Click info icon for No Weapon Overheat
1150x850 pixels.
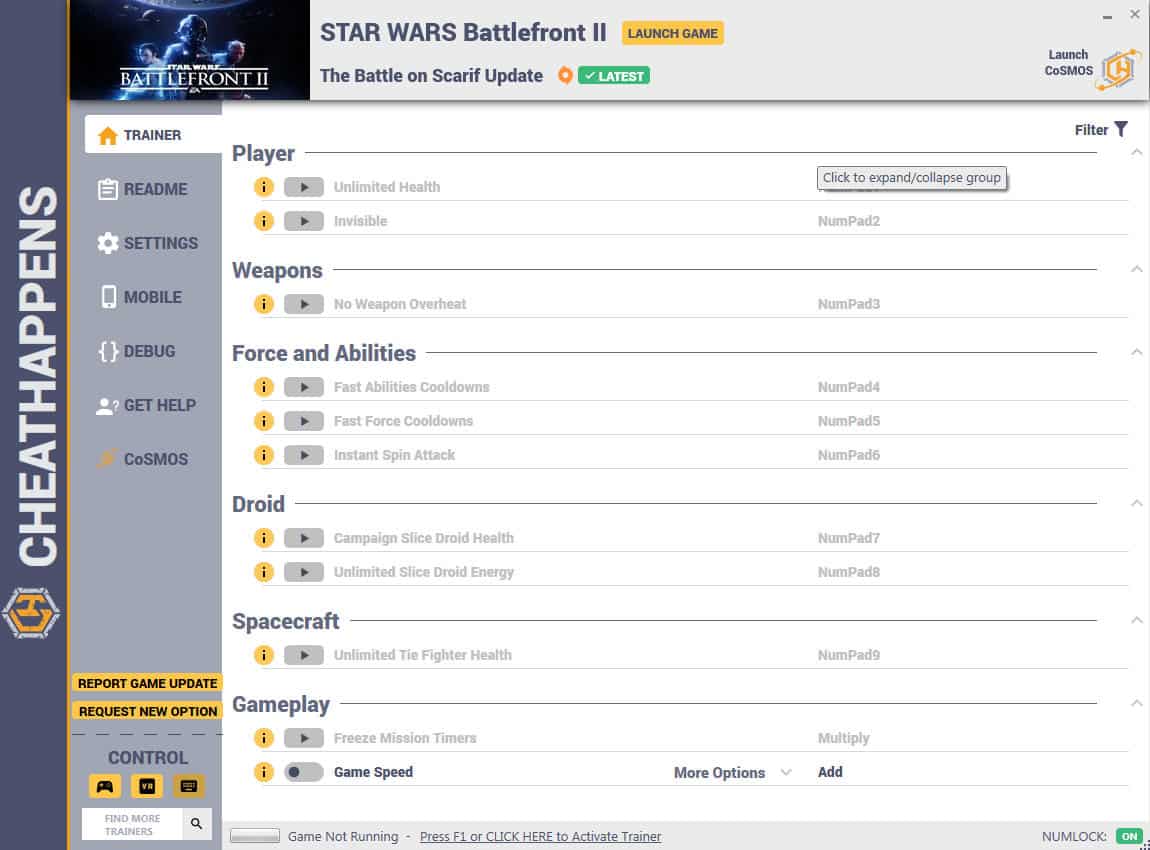pyautogui.click(x=263, y=304)
